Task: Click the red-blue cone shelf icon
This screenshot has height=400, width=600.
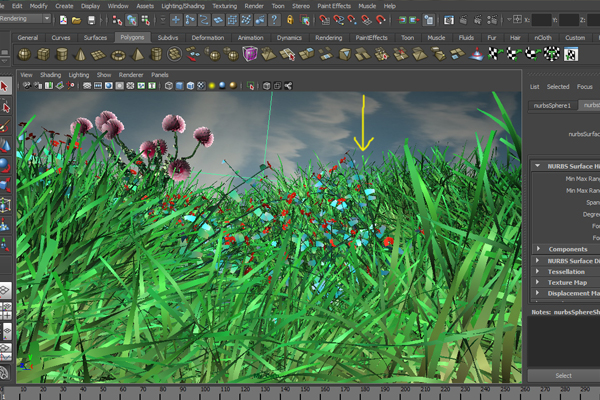Action: 476,54
